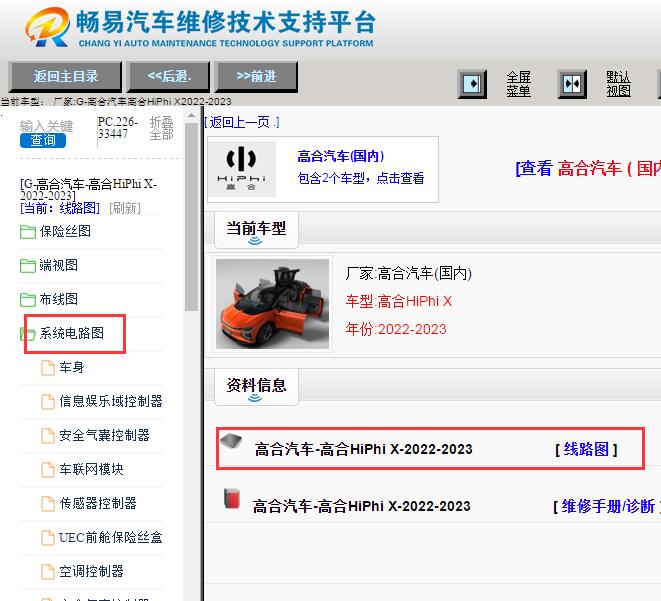Expand 系统电路图 tree item
The width and height of the screenshot is (661, 601).
click(72, 334)
